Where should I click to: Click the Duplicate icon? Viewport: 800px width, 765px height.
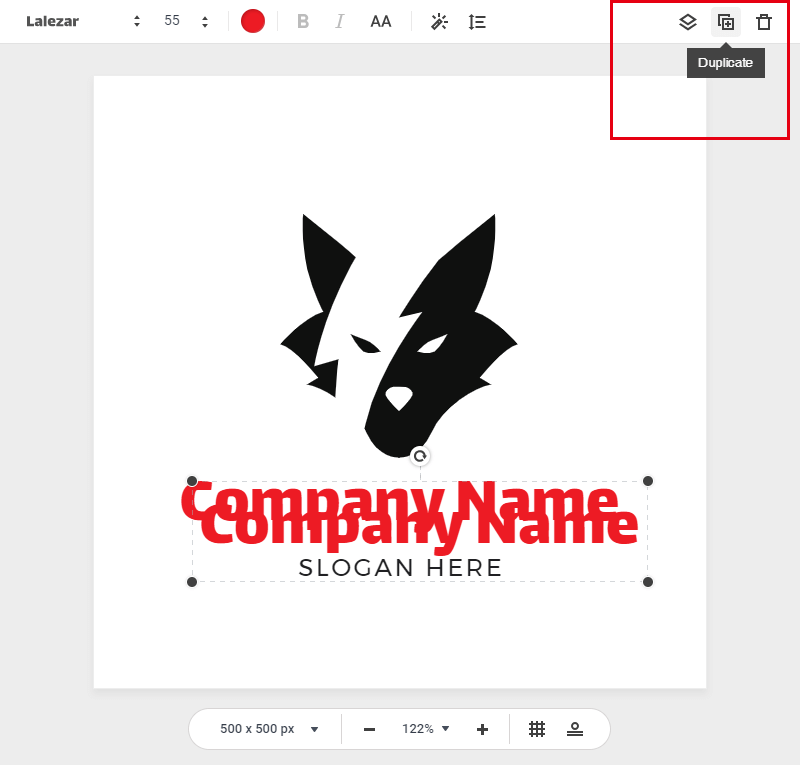(726, 22)
